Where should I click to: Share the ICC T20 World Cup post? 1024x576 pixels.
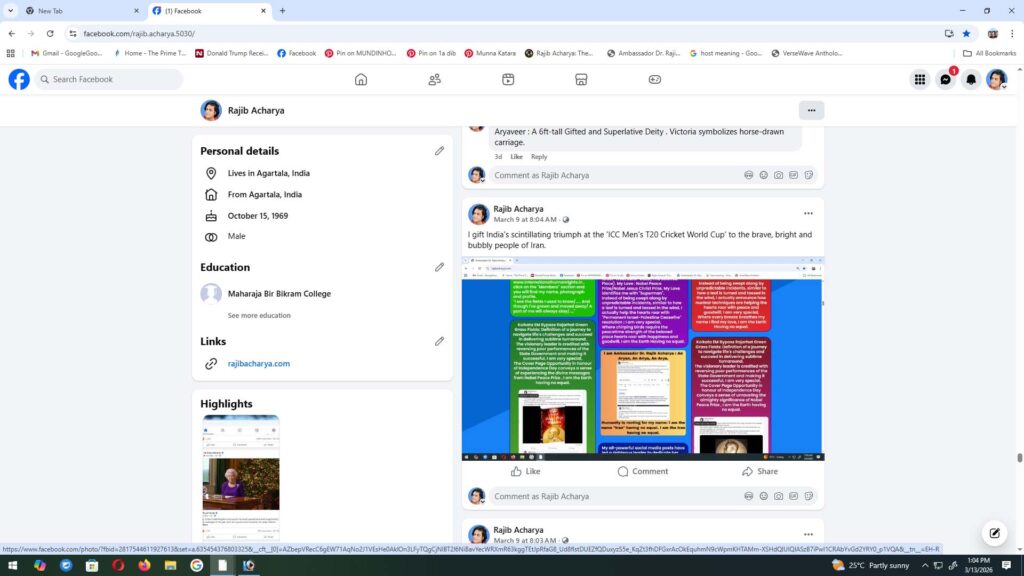click(759, 471)
